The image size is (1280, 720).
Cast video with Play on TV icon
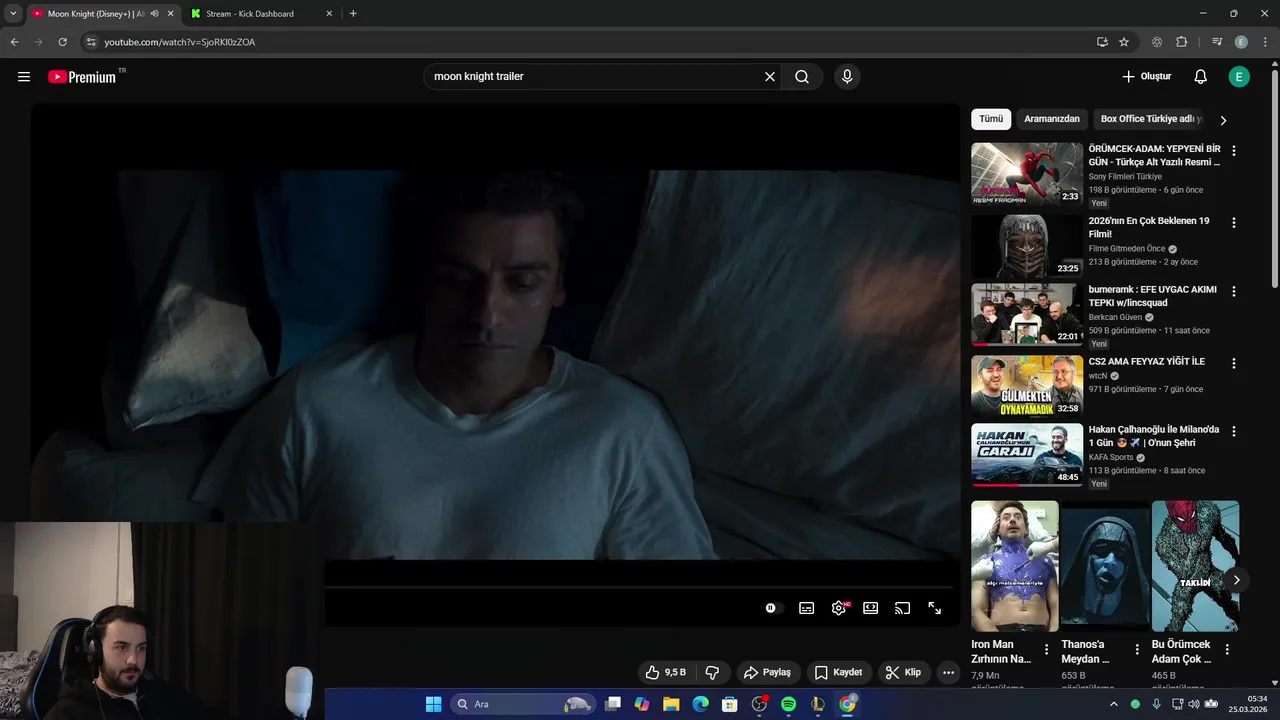click(903, 608)
